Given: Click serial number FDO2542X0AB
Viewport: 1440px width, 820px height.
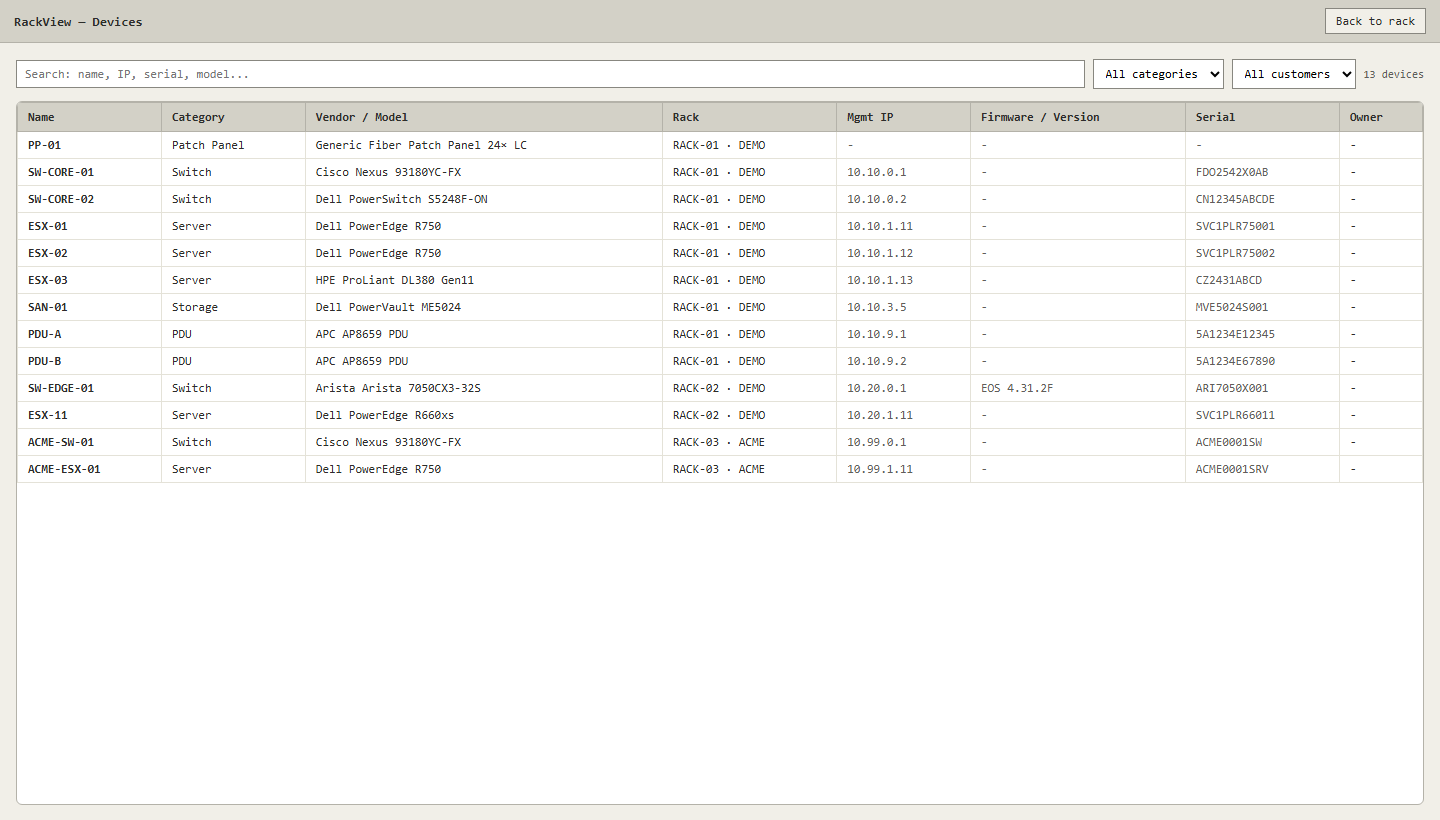Looking at the screenshot, I should [x=1232, y=172].
